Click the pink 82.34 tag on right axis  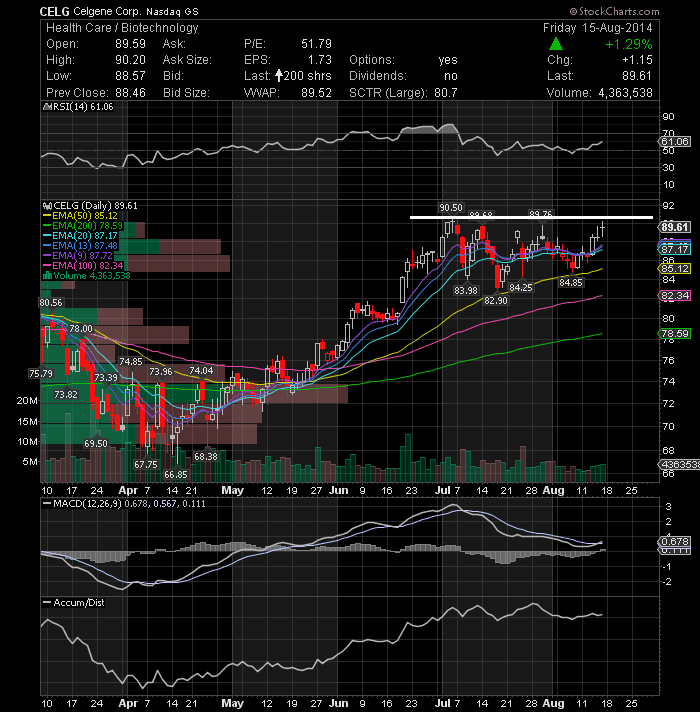[x=675, y=296]
